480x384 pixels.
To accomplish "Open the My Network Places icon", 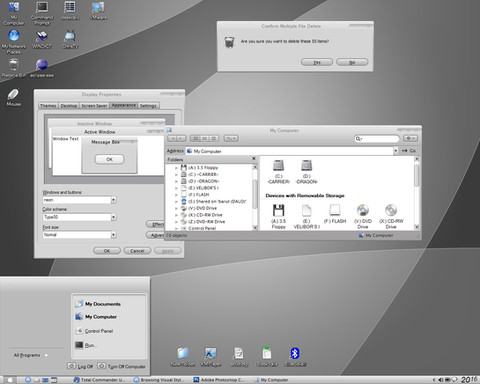I will [14, 42].
